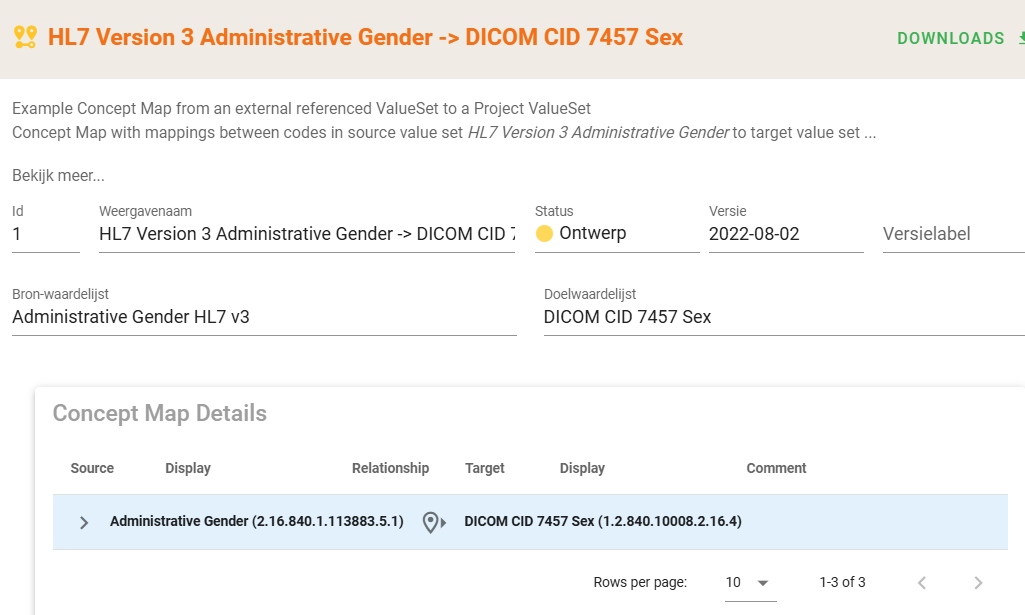Click the Weergavenaam text field
The image size is (1025, 615).
(x=306, y=234)
